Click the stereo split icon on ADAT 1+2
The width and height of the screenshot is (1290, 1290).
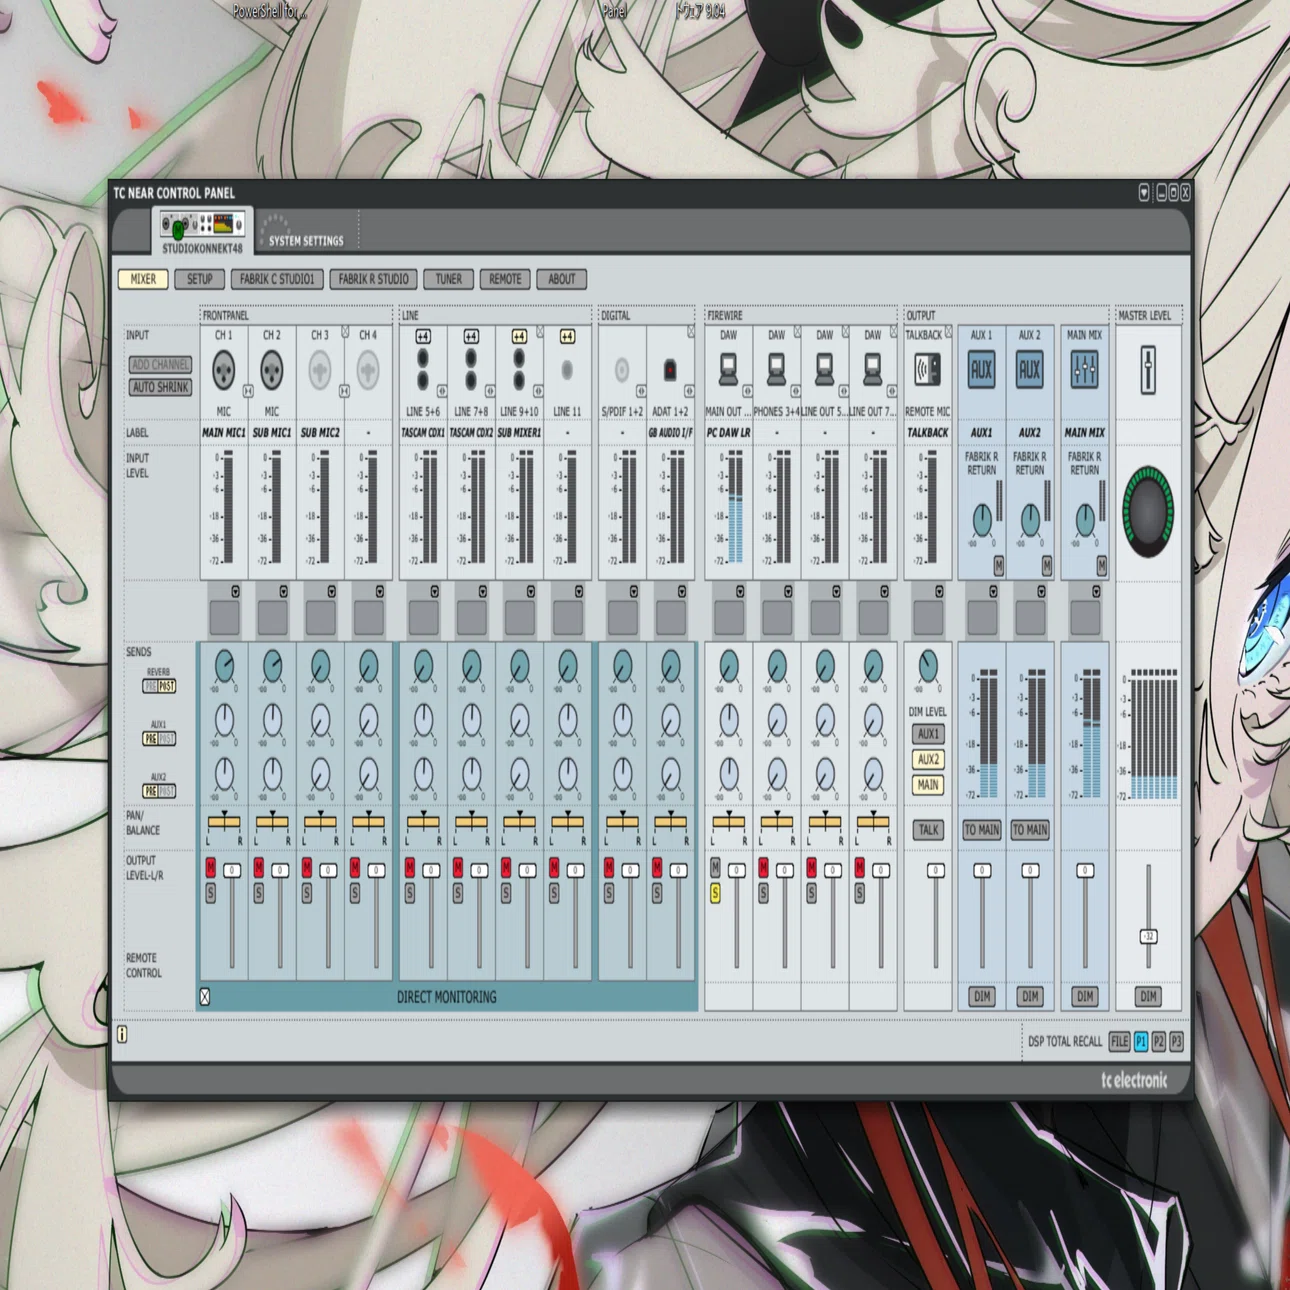689,391
